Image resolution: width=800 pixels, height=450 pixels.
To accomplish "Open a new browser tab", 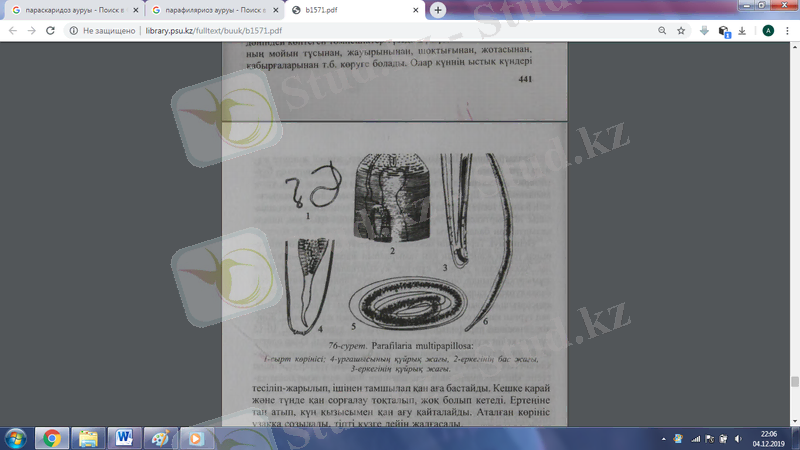I will [x=438, y=10].
